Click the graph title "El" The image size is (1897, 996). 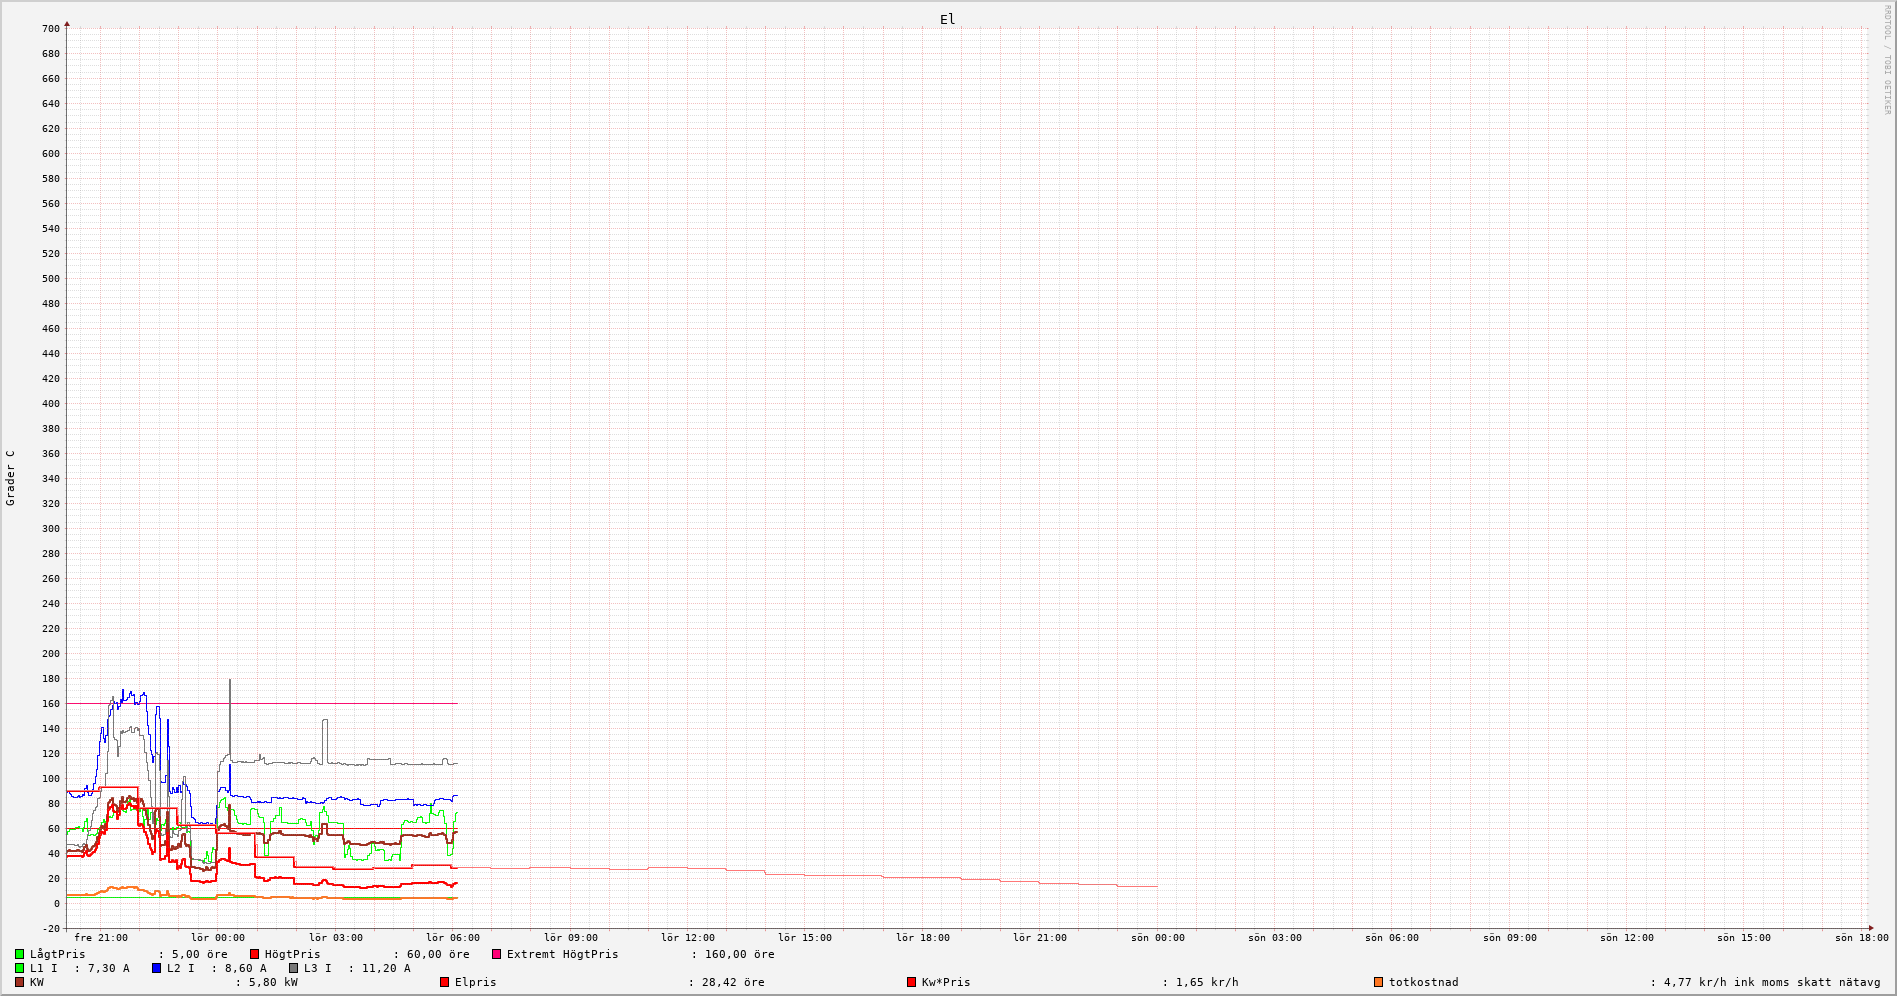(x=947, y=19)
